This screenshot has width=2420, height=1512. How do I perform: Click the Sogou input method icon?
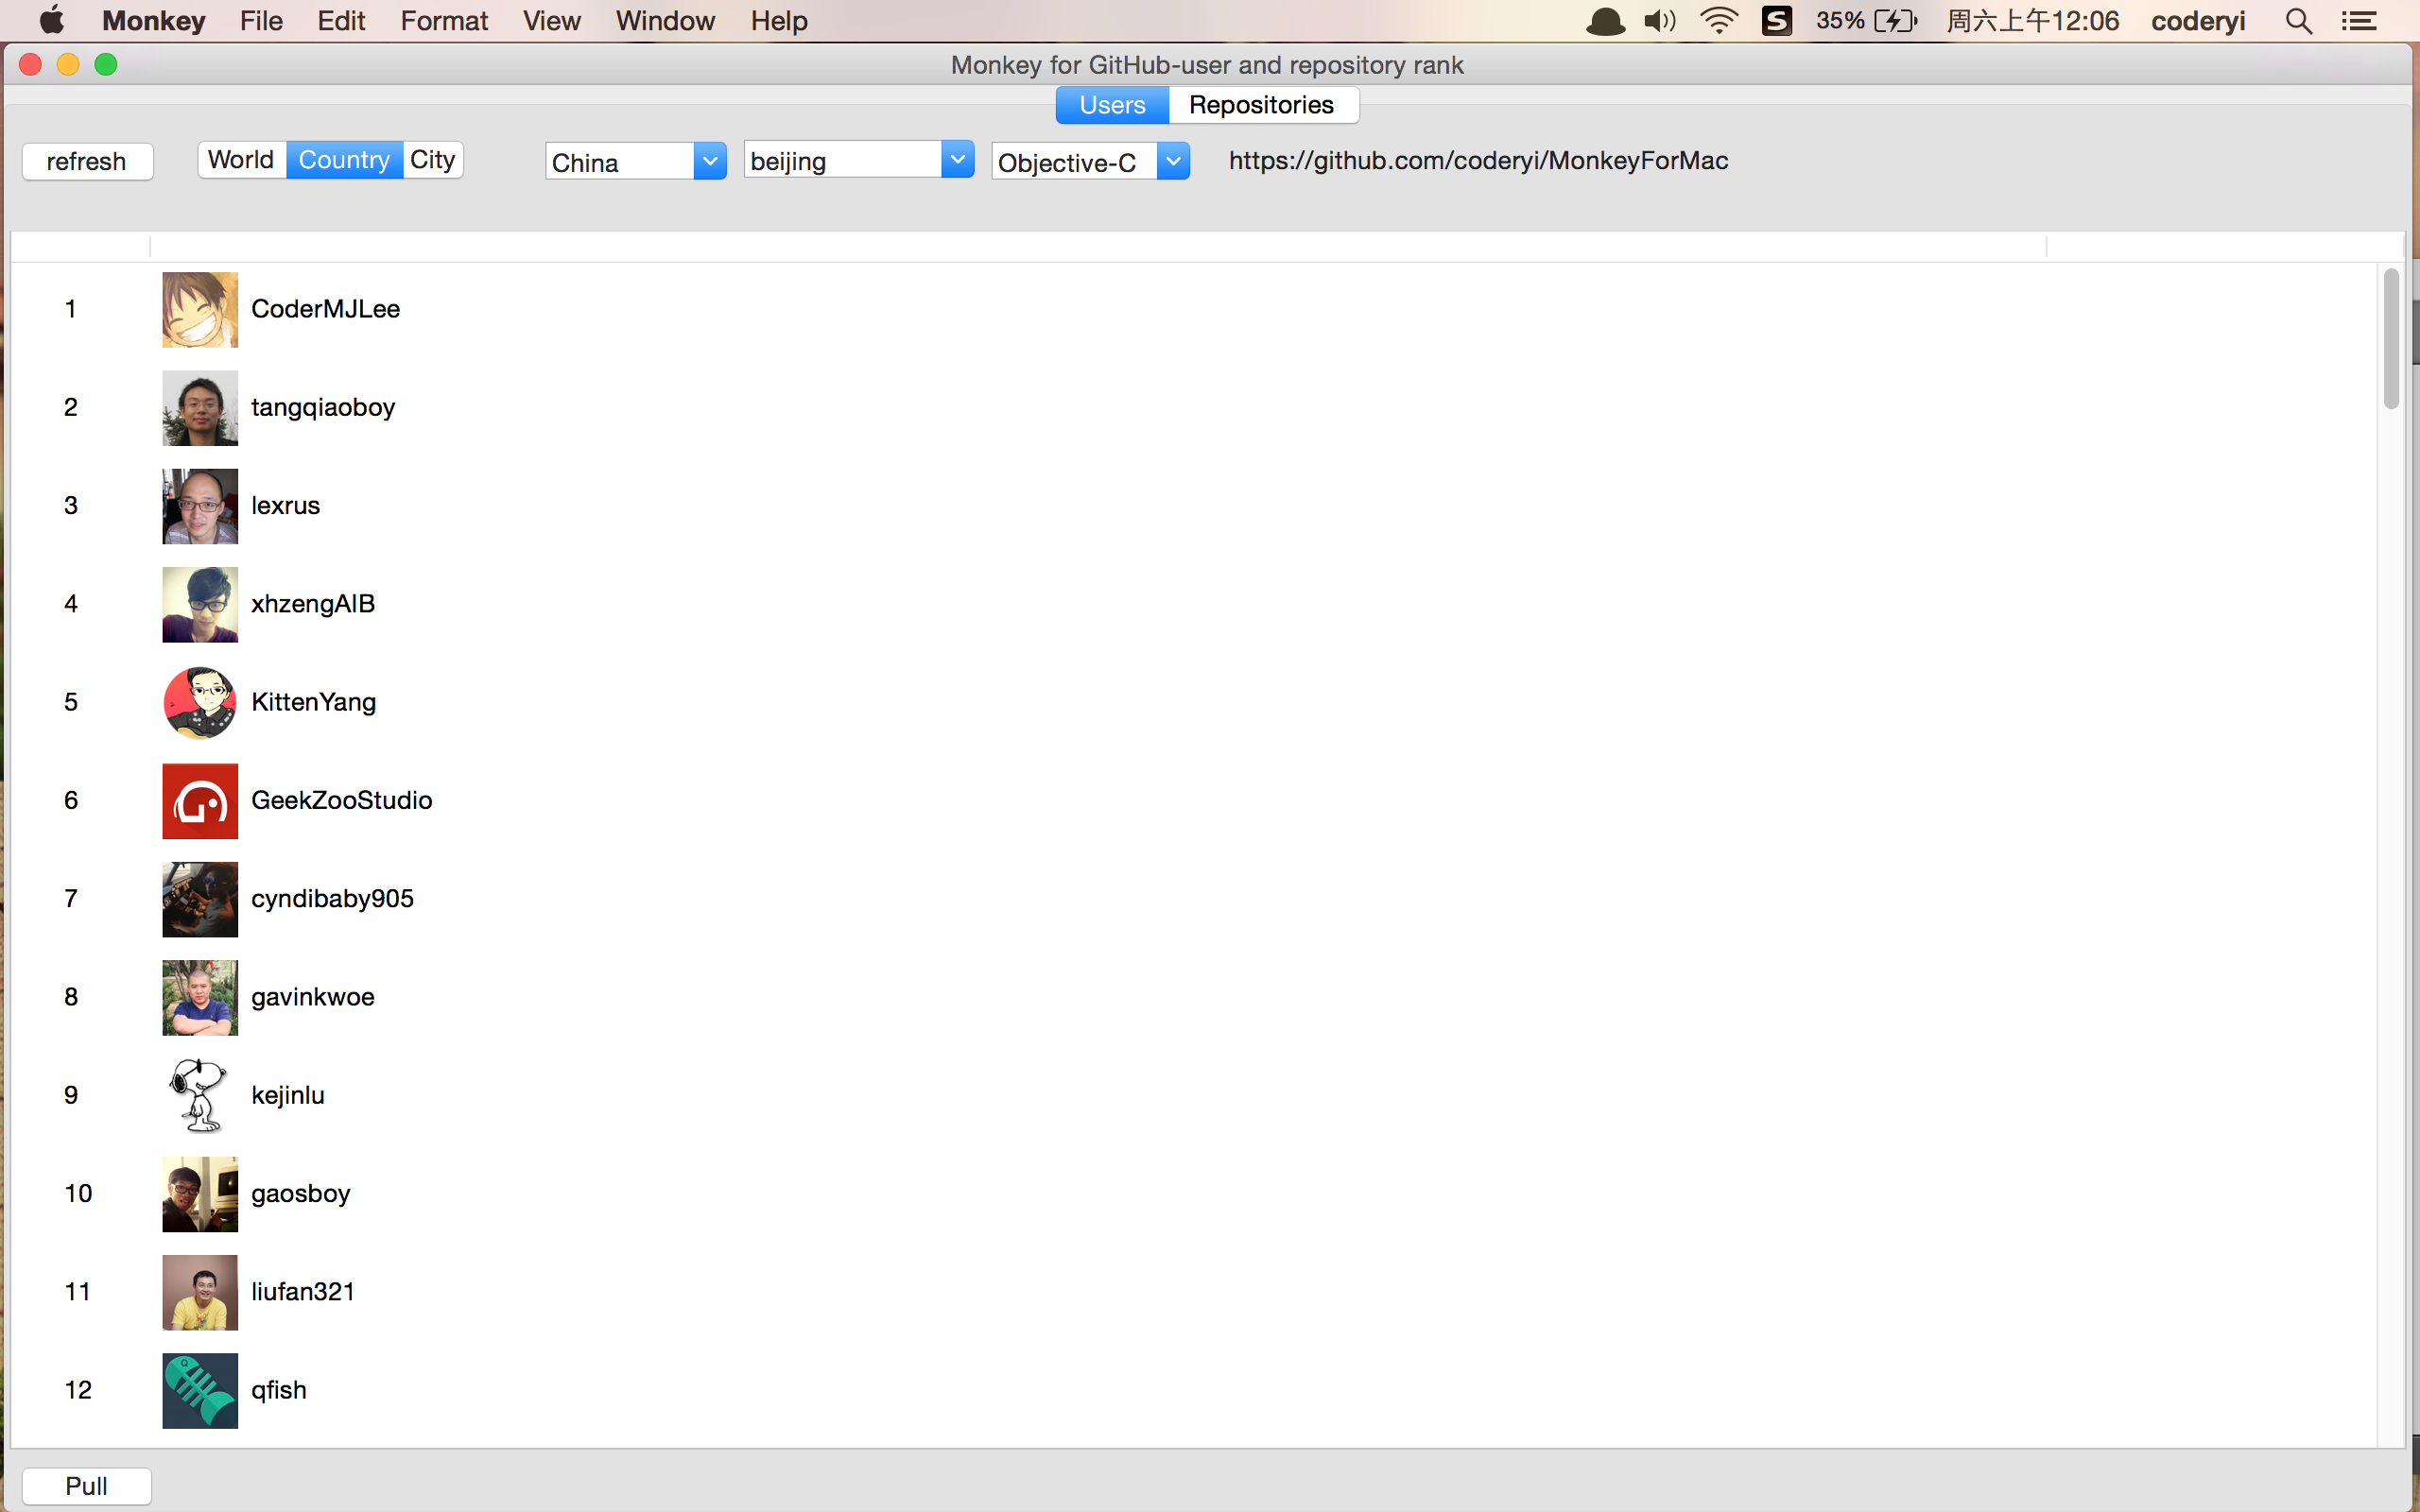click(1776, 21)
